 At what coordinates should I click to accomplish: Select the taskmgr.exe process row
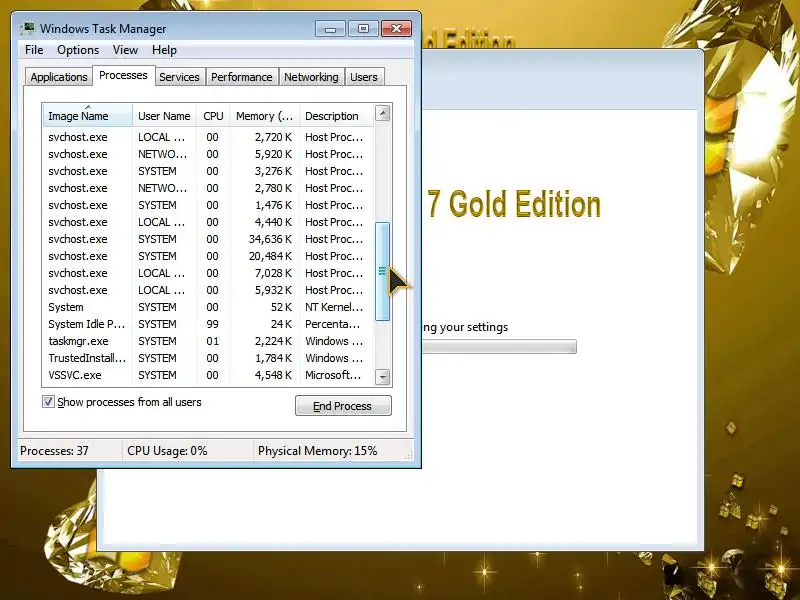pyautogui.click(x=209, y=341)
